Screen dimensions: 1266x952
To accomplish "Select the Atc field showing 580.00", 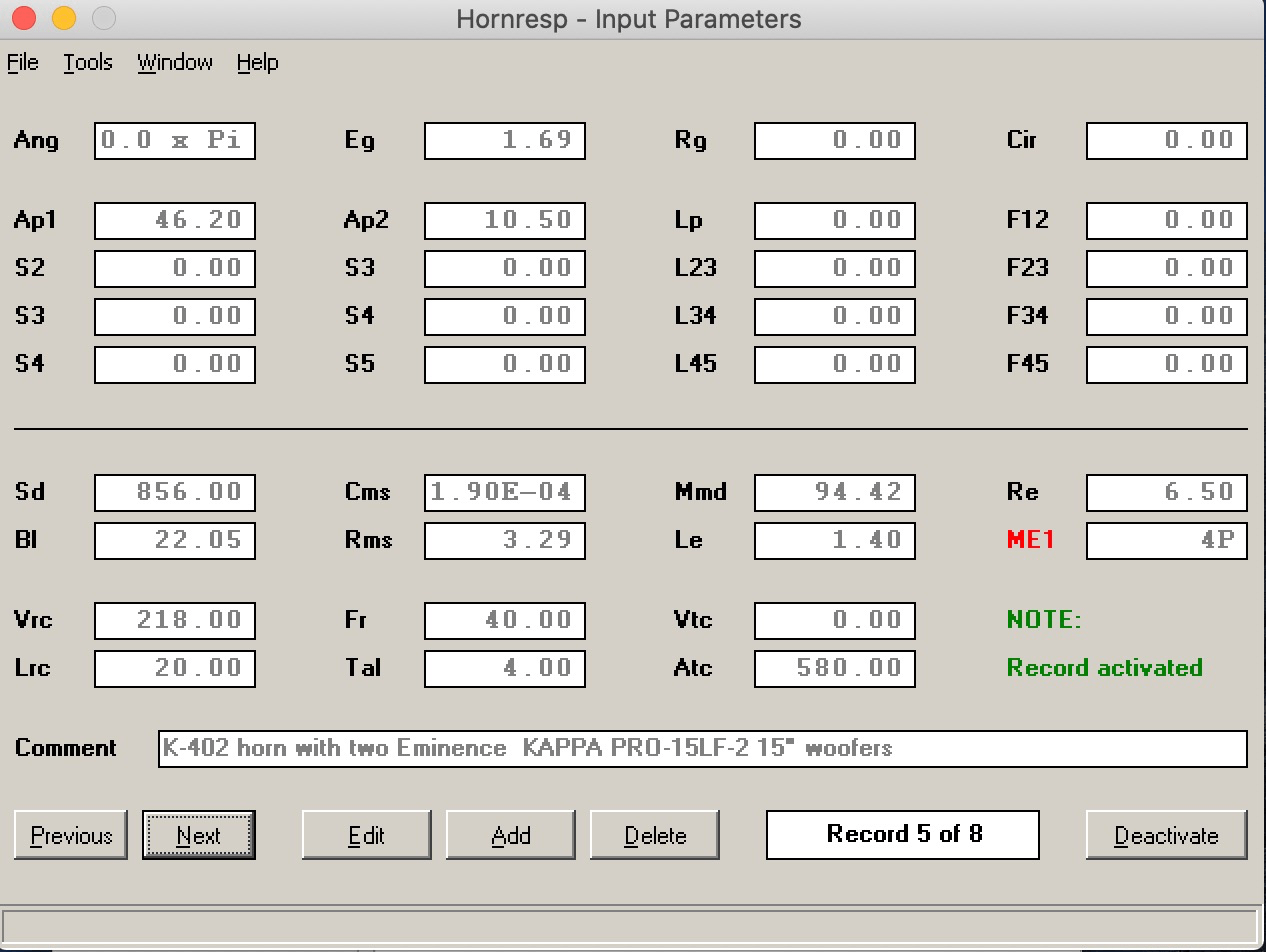I will click(x=835, y=669).
